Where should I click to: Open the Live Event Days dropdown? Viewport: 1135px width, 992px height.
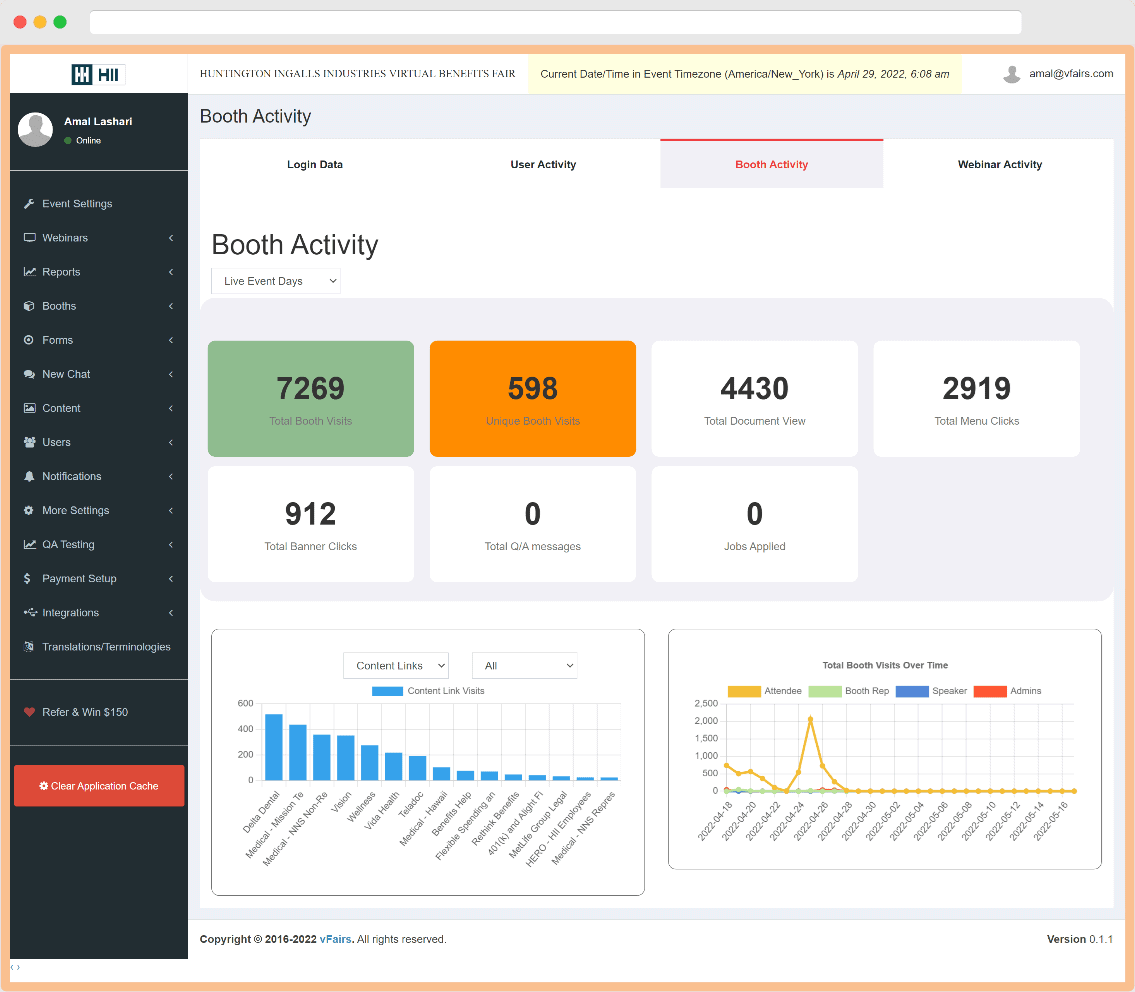(275, 281)
